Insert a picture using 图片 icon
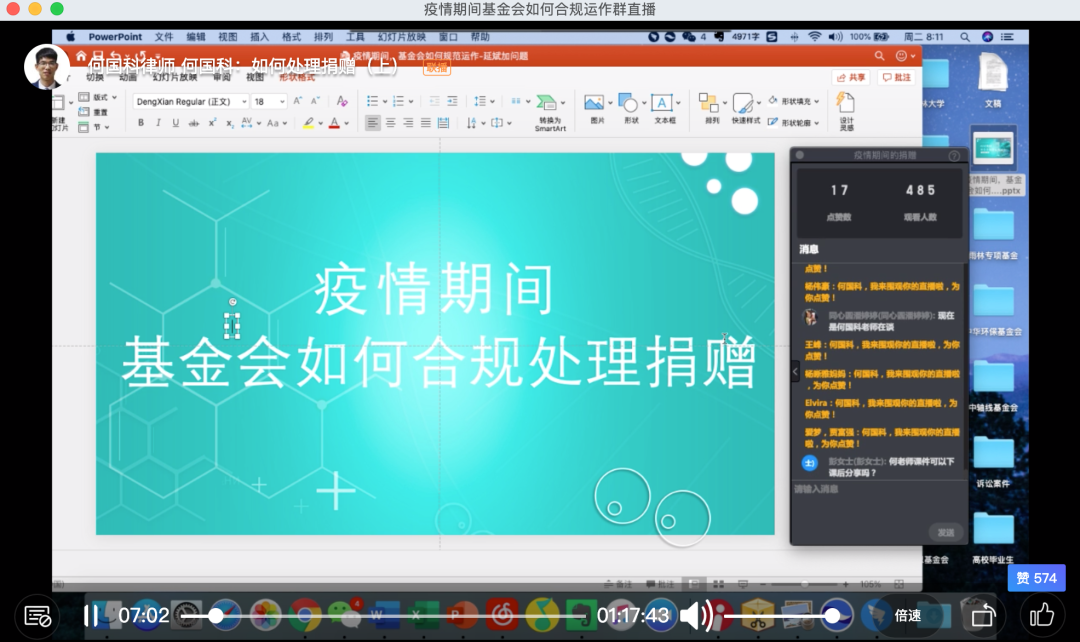 [x=597, y=109]
